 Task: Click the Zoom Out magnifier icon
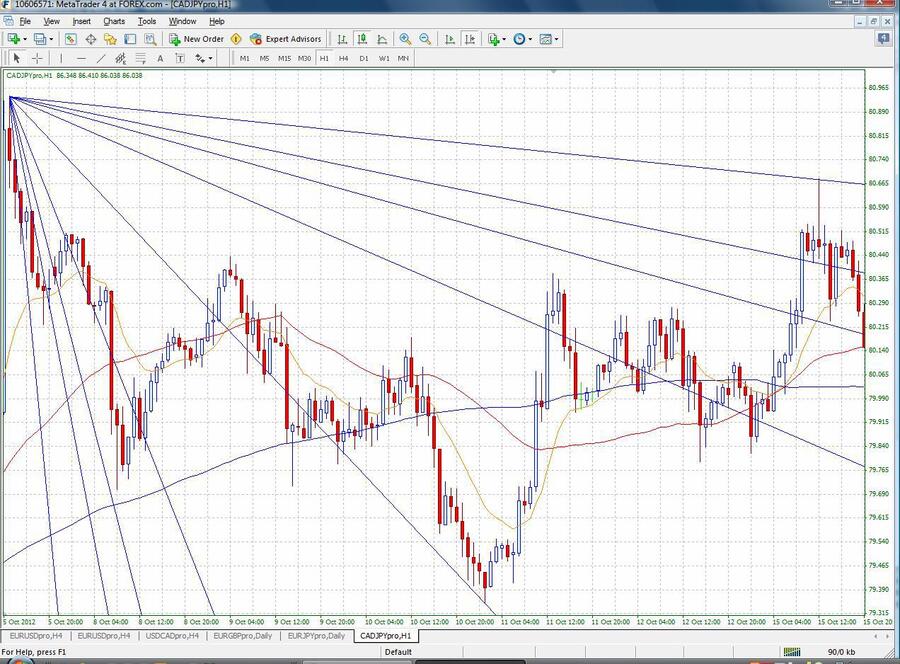[425, 39]
